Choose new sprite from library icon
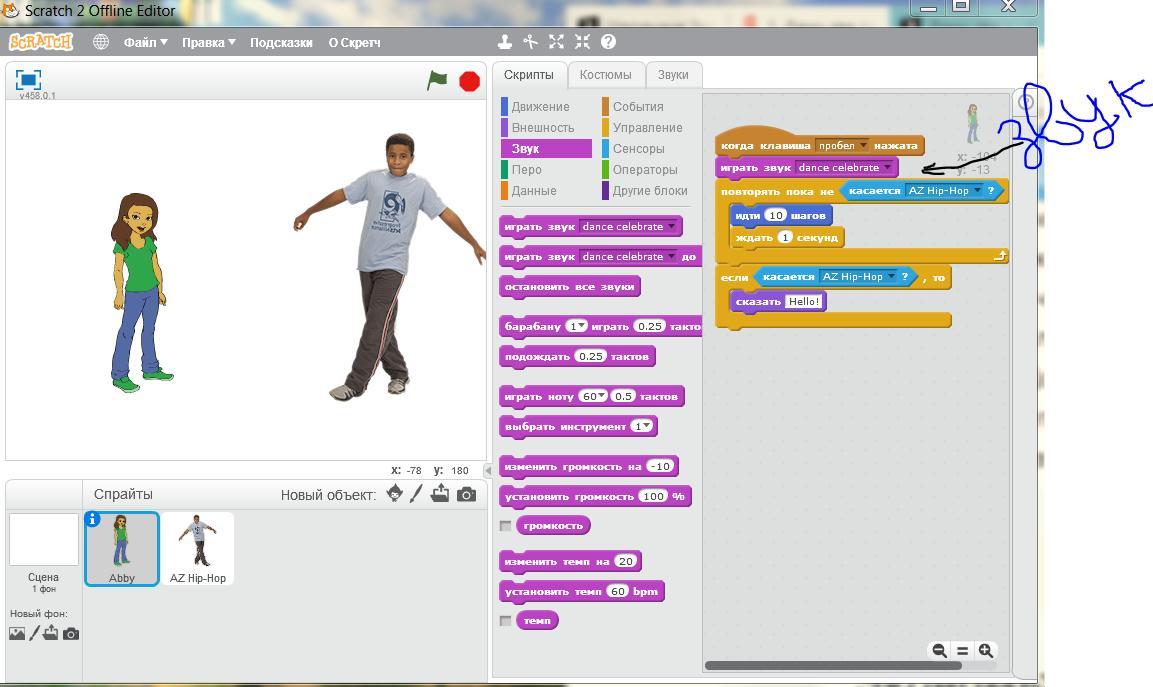This screenshot has height=687, width=1153. pos(395,494)
